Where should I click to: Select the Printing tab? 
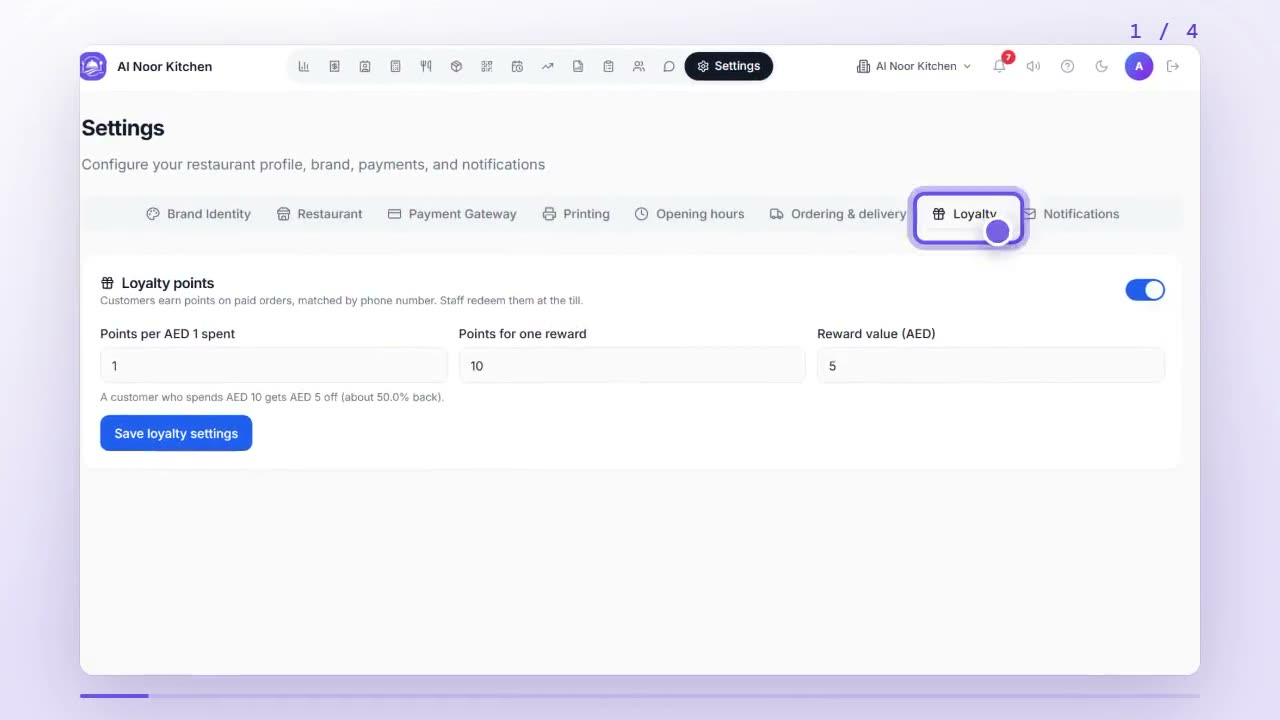tap(576, 214)
